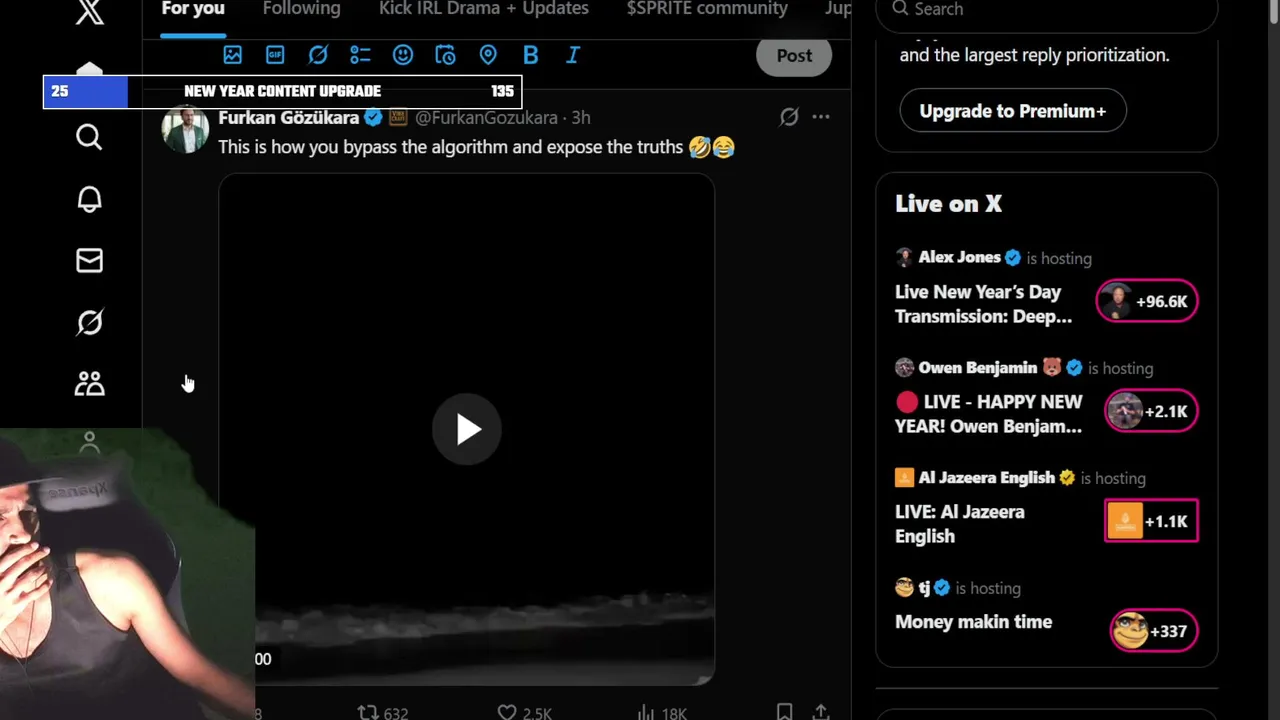Open LIVE: Al Jazeera English title
The height and width of the screenshot is (720, 1280).
click(960, 524)
